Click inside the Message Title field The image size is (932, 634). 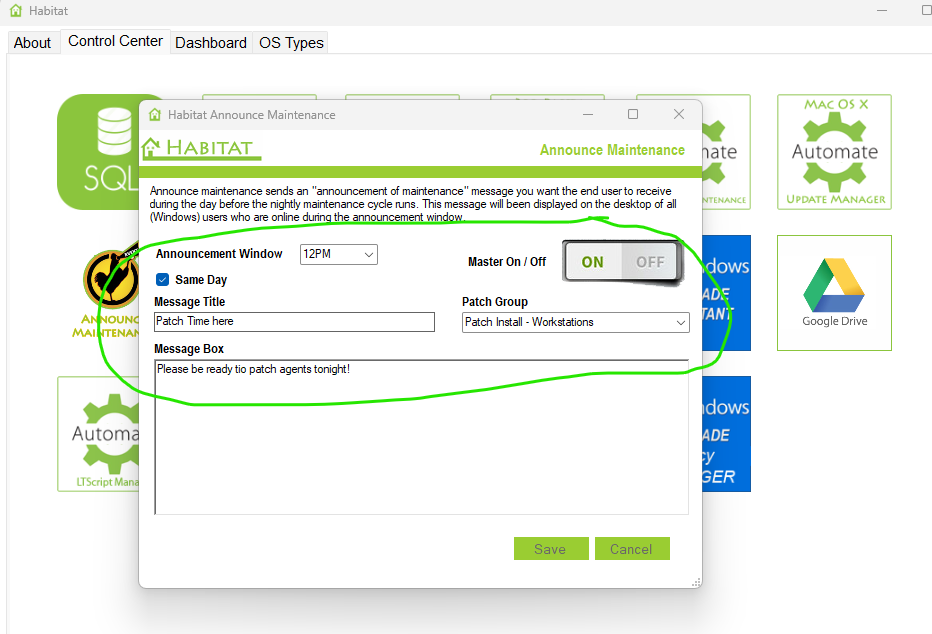[x=293, y=322]
